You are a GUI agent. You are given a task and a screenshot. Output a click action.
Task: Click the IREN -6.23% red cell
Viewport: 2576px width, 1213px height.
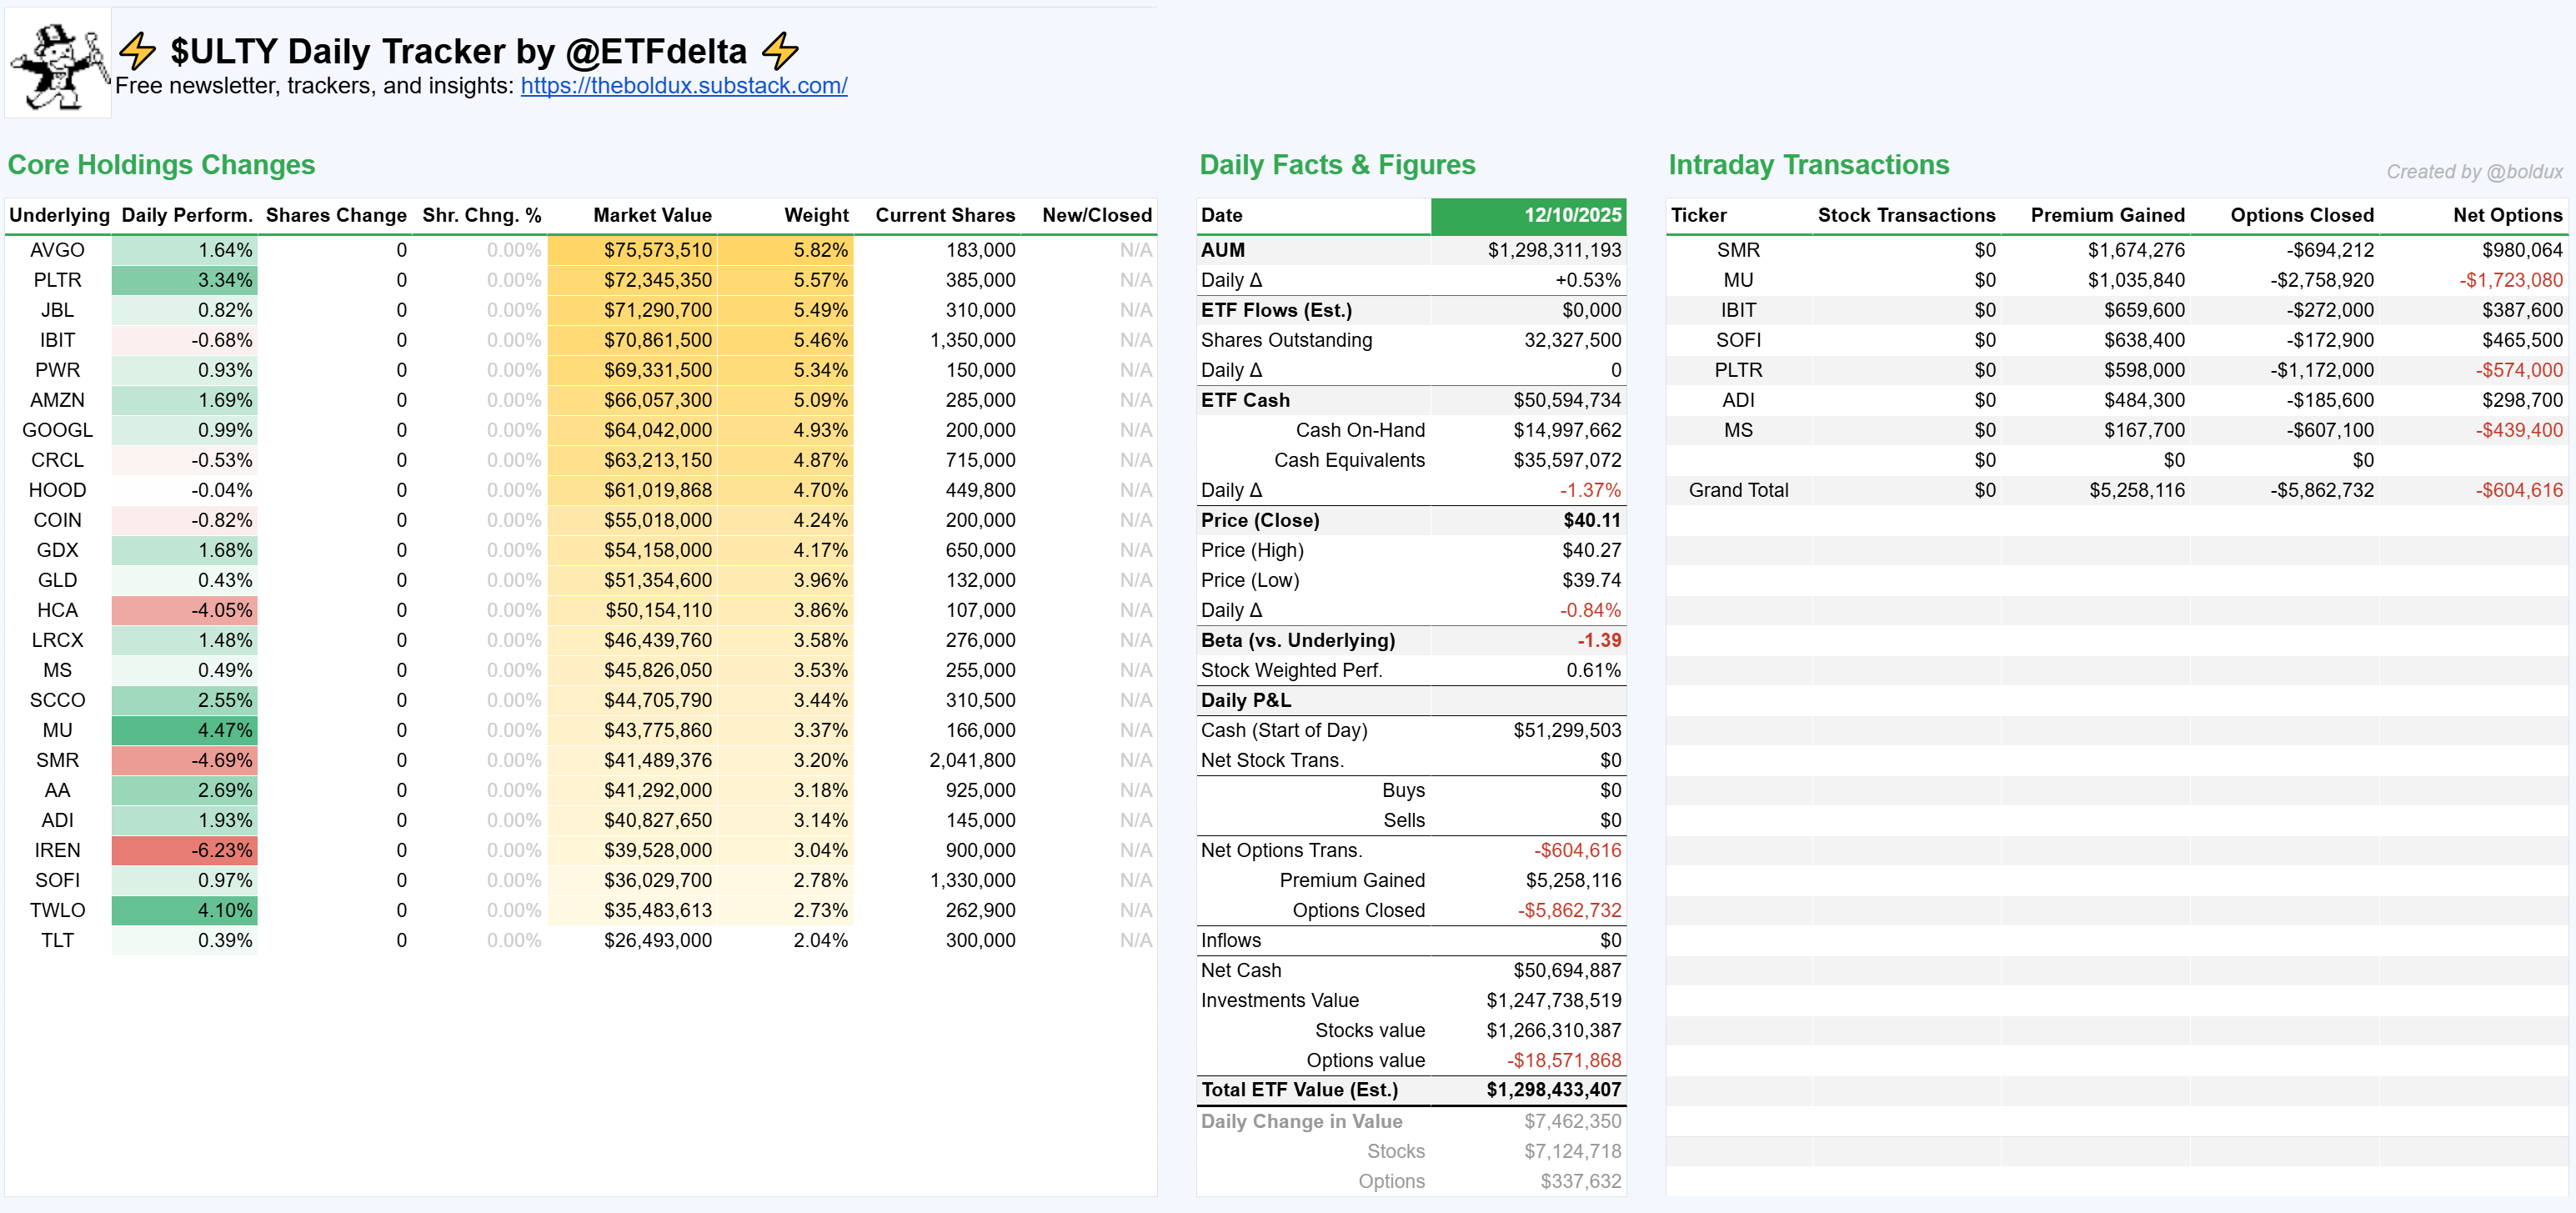coord(185,850)
